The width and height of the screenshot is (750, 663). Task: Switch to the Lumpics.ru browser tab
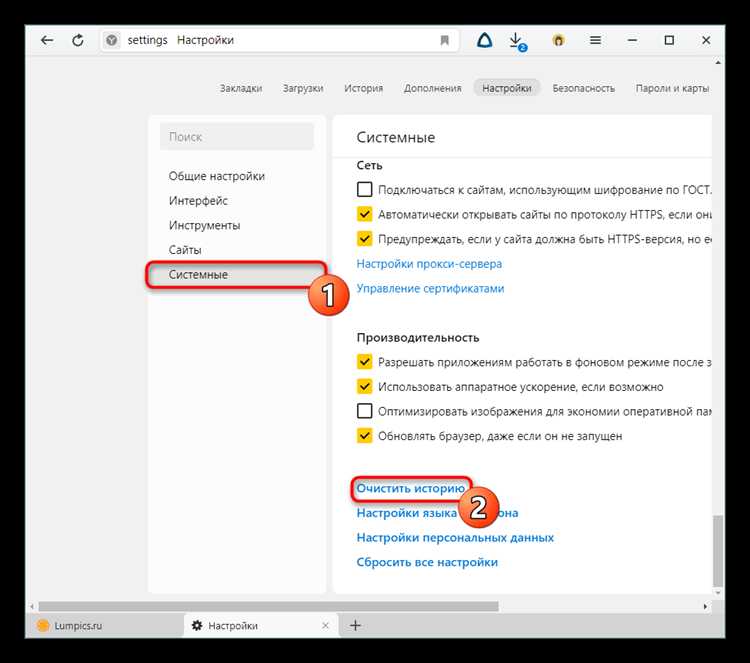point(104,625)
